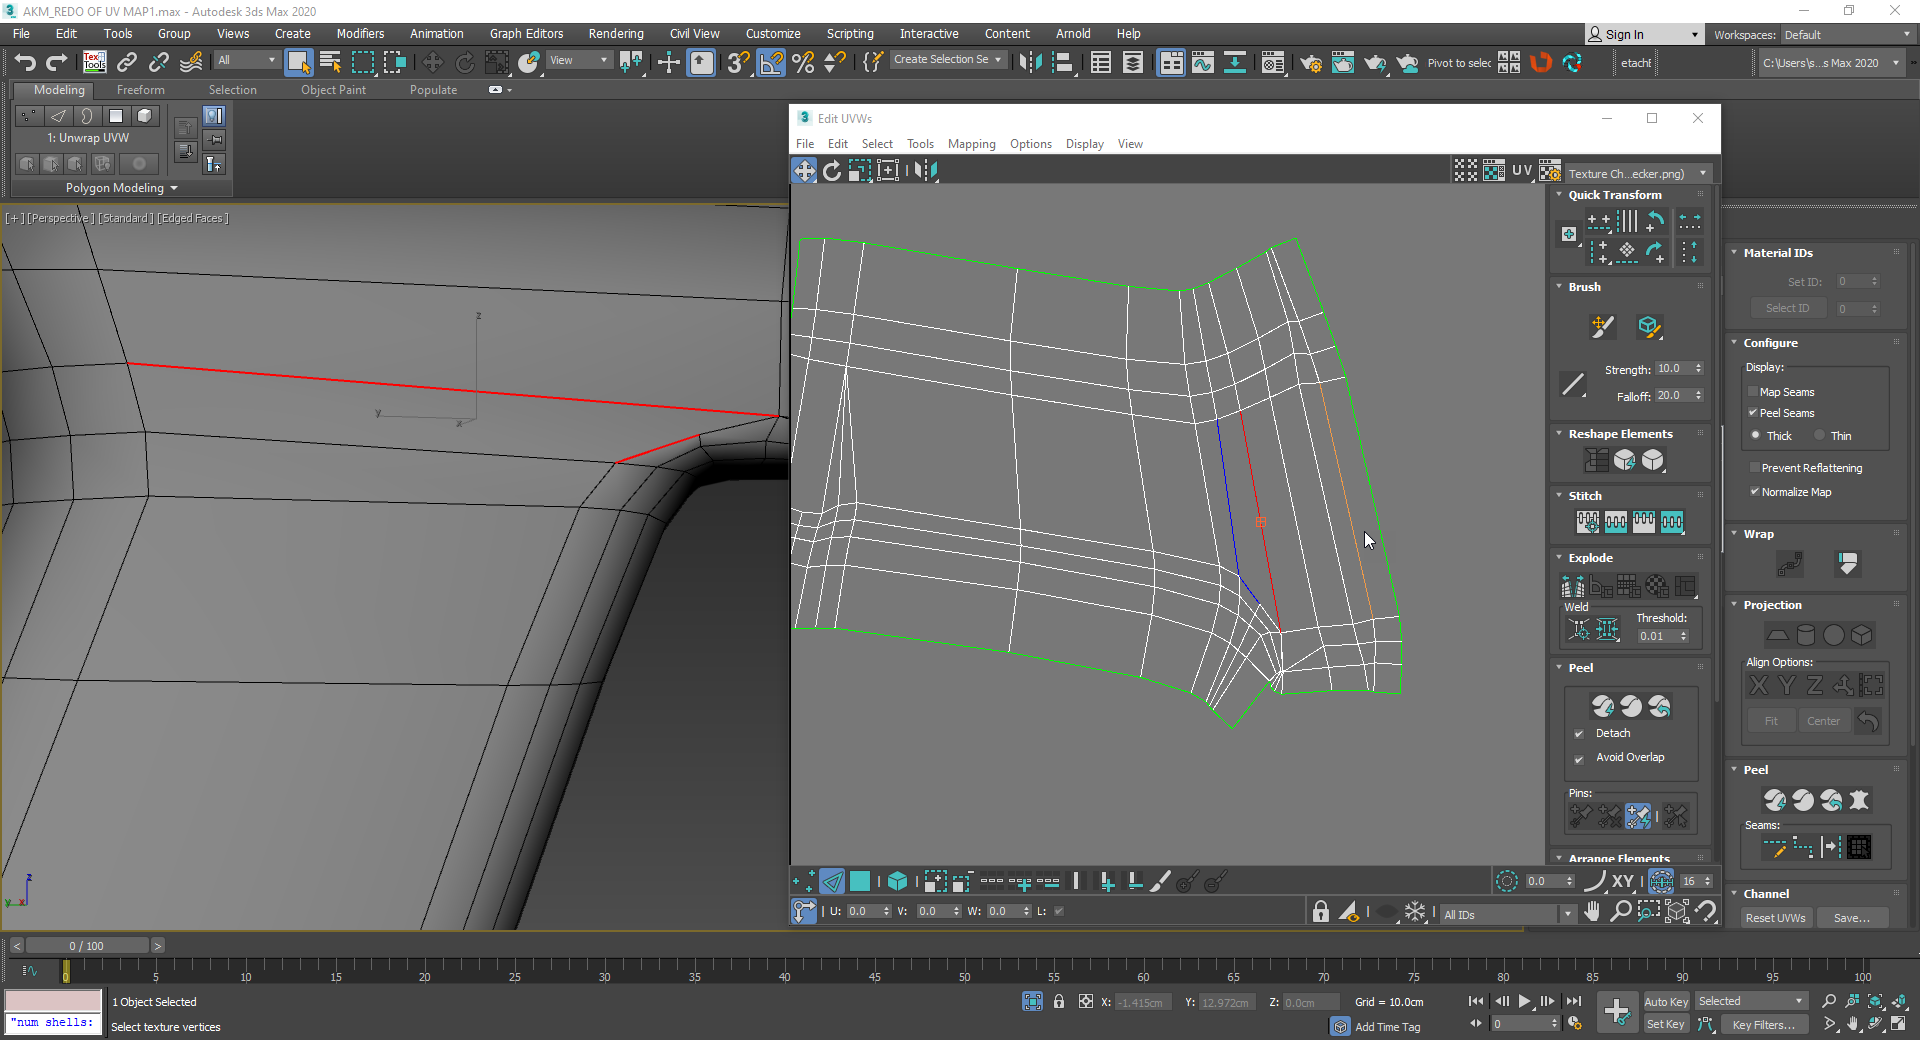Click the Key Filters... button
The width and height of the screenshot is (1920, 1040).
pyautogui.click(x=1763, y=1024)
